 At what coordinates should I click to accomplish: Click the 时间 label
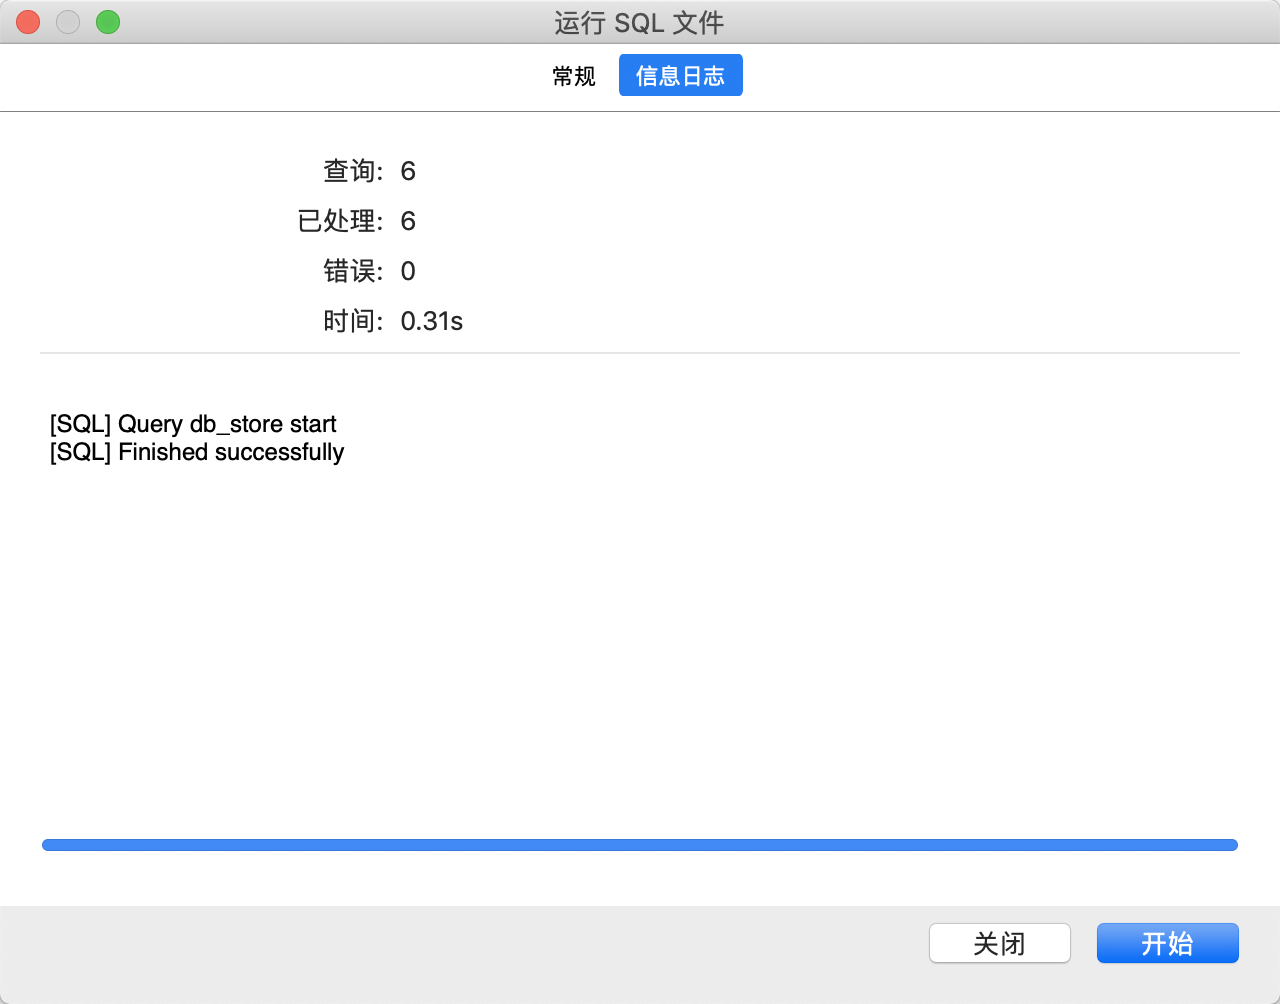(354, 321)
